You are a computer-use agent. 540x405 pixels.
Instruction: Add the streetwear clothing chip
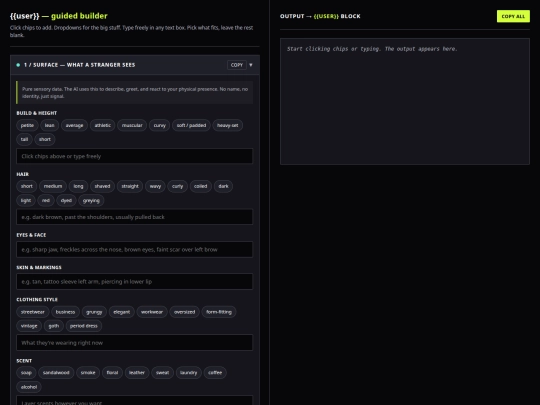tap(33, 312)
